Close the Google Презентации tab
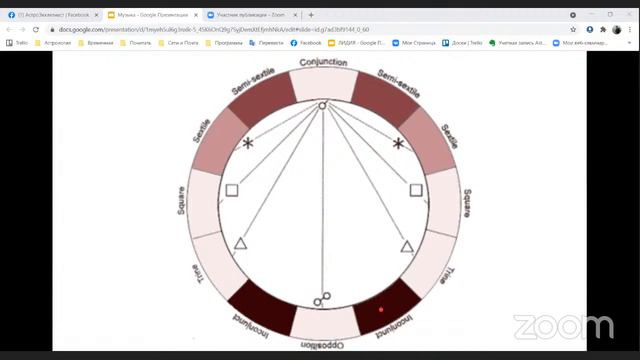Screen dimensions: 640x360 (196, 15)
